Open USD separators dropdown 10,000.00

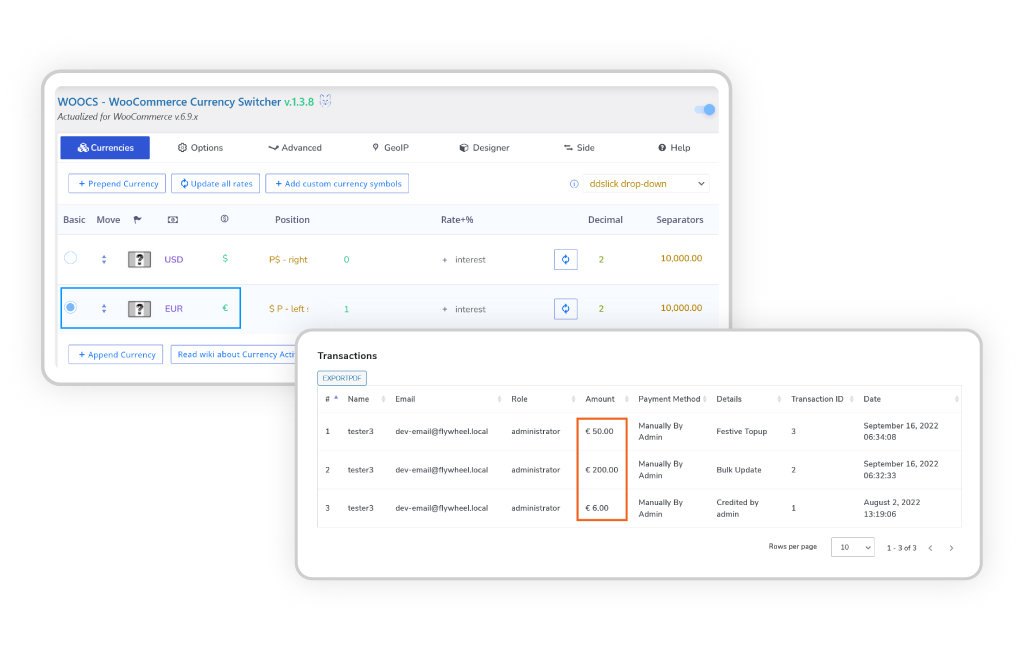(x=681, y=258)
